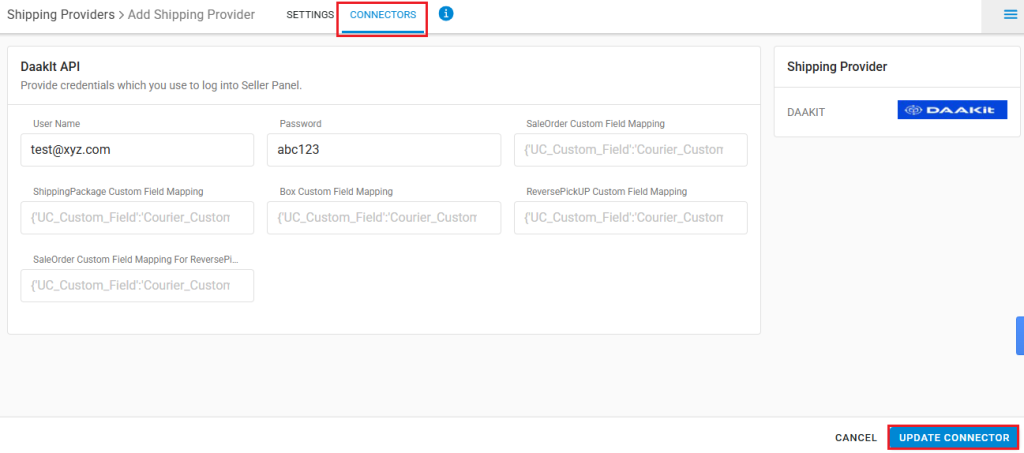
Task: Click 'Add Shipping Provider' breadcrumb text
Action: 191,14
